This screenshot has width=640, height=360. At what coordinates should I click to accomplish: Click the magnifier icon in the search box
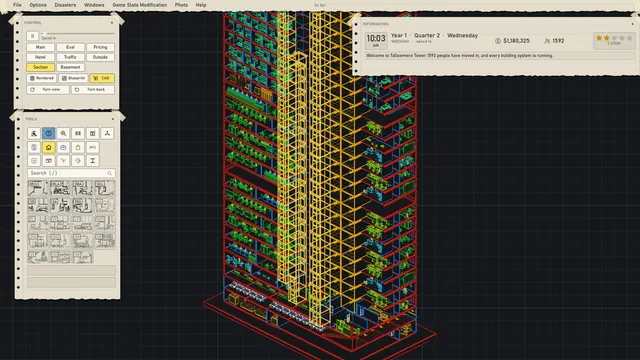coord(109,173)
